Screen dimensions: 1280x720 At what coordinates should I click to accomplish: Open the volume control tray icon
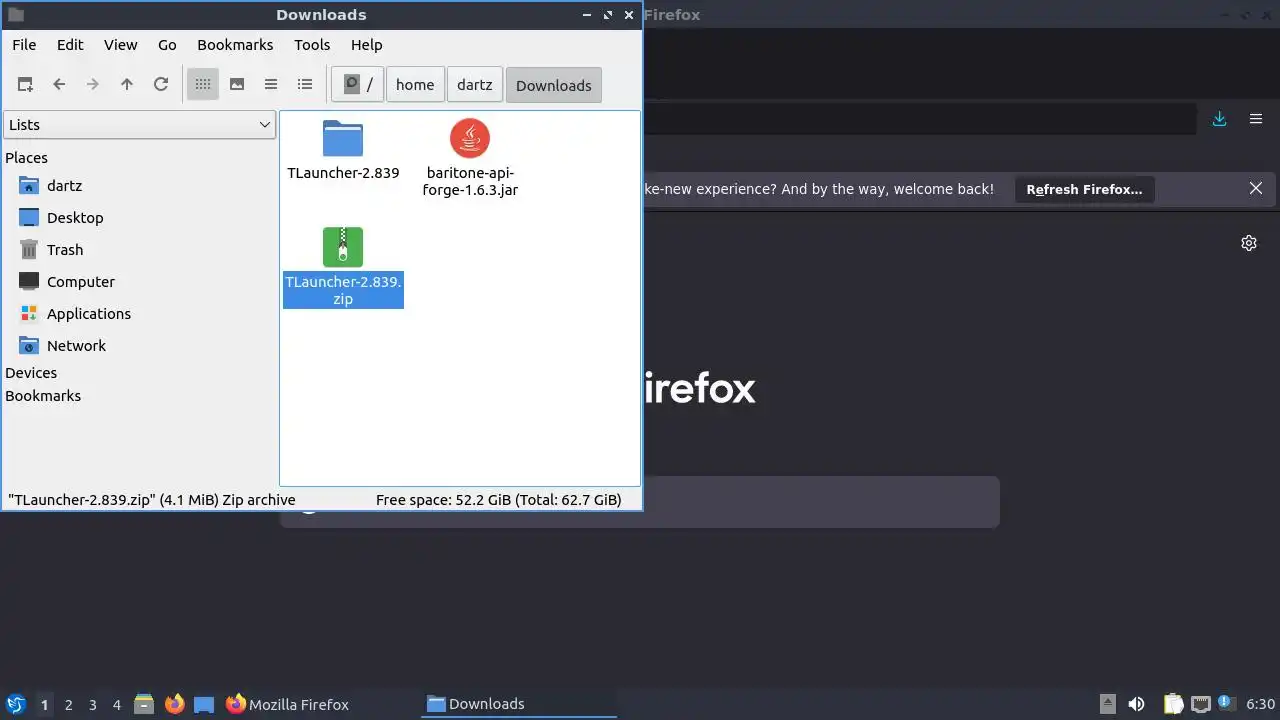coord(1136,704)
